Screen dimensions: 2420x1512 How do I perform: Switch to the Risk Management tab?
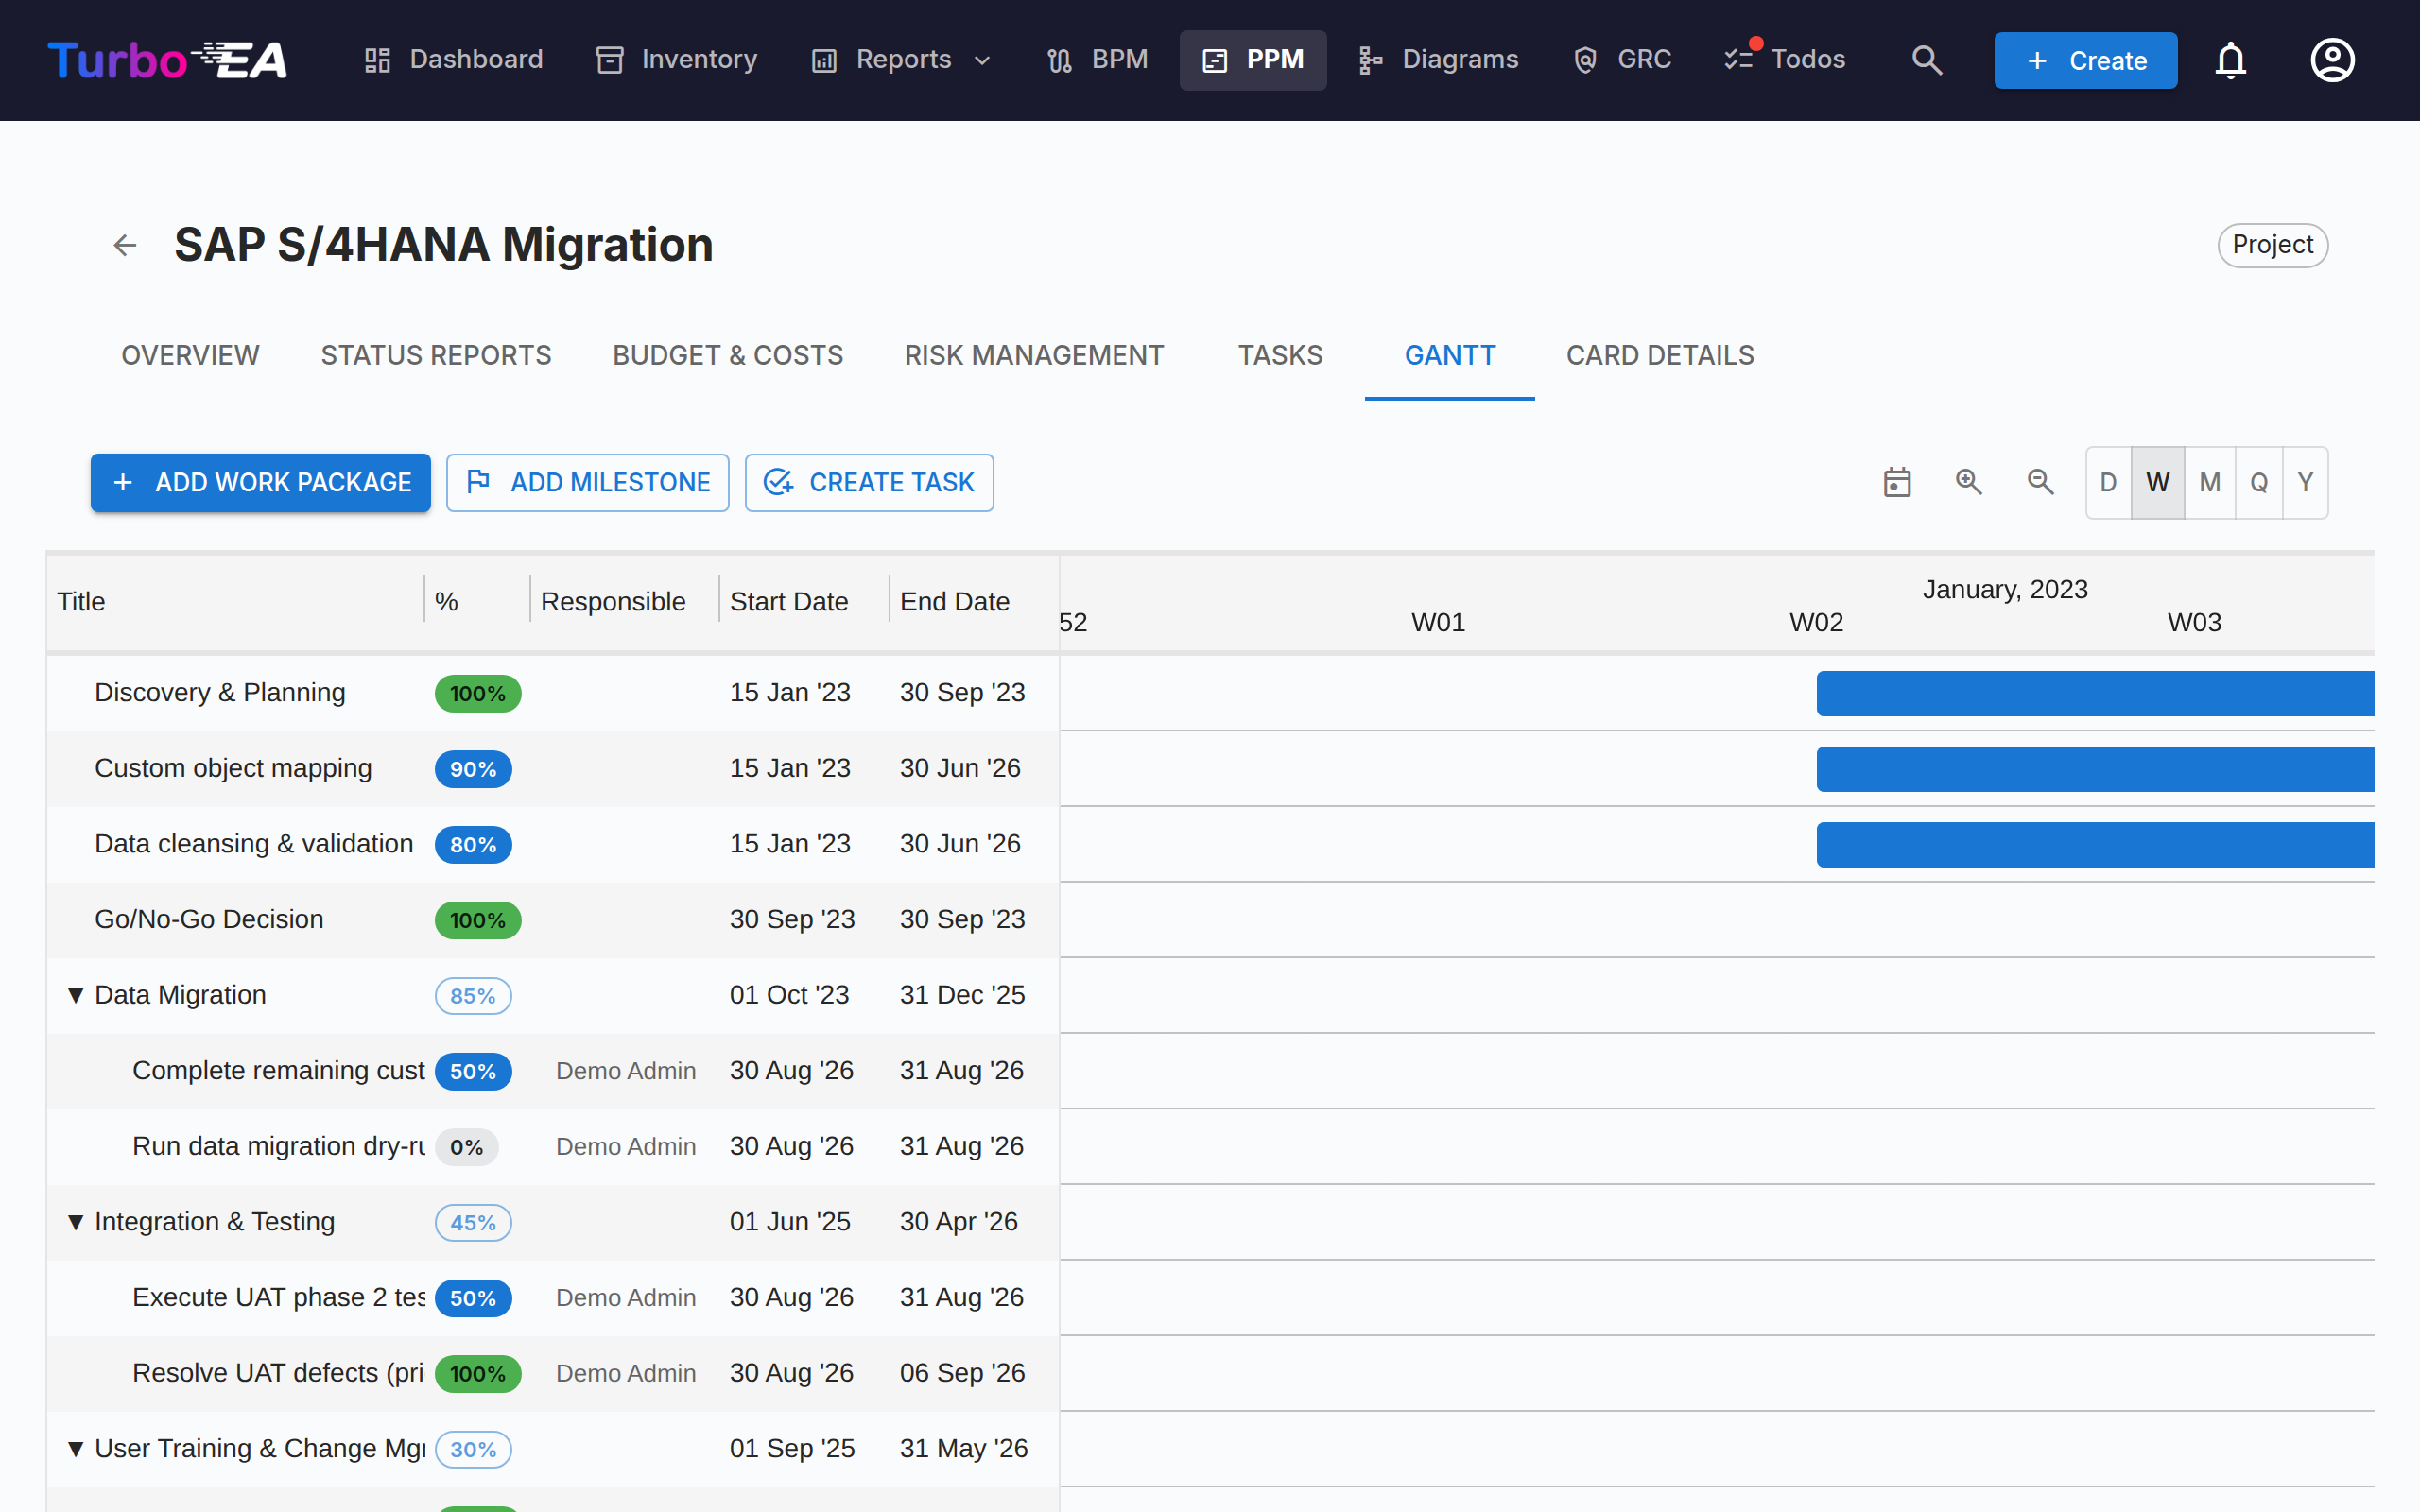1034,356
